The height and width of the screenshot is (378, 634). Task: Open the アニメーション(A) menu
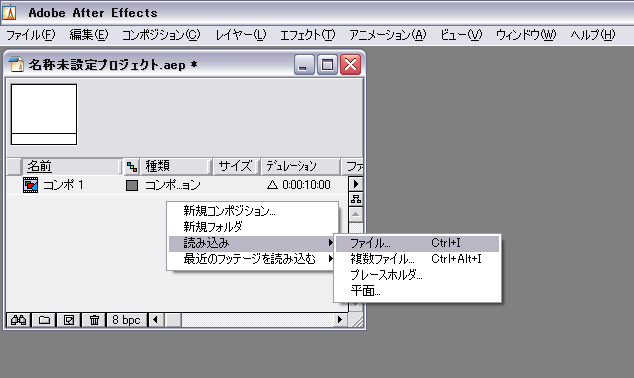388,35
